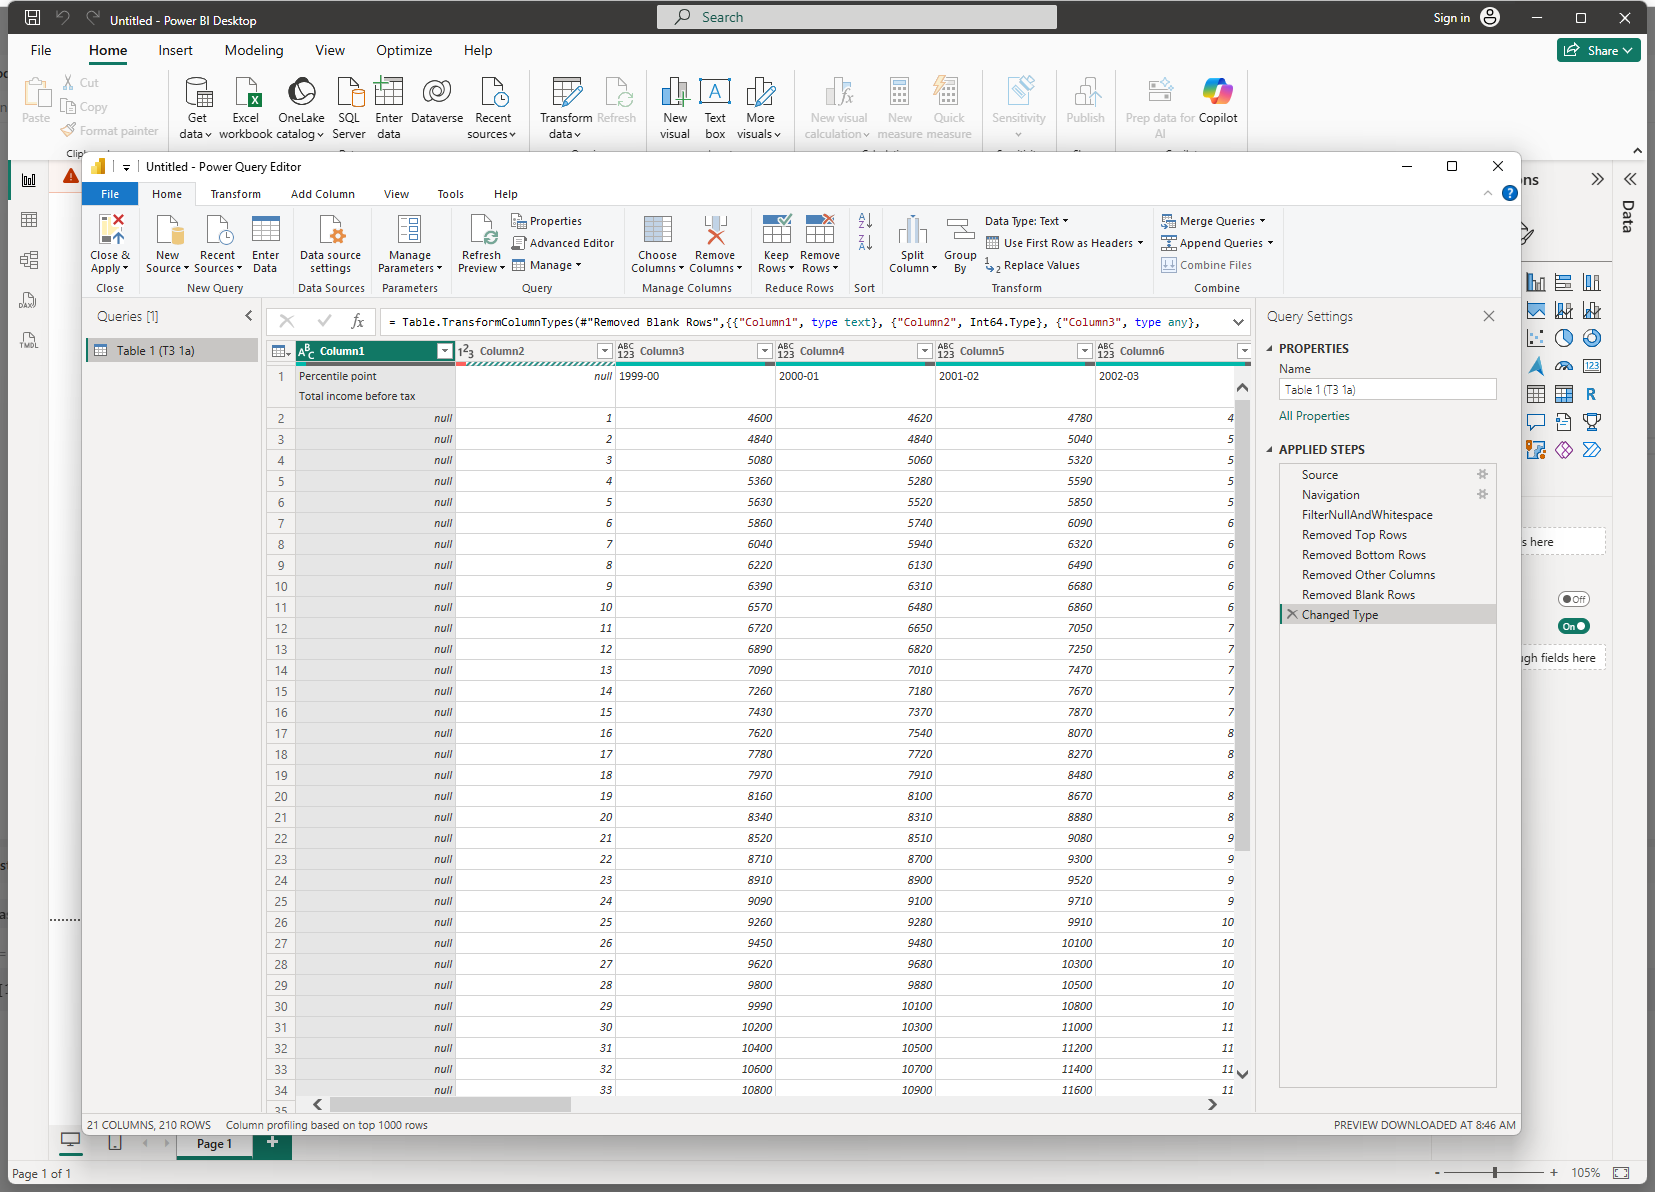
Task: Click the query Name input field
Action: coord(1387,390)
